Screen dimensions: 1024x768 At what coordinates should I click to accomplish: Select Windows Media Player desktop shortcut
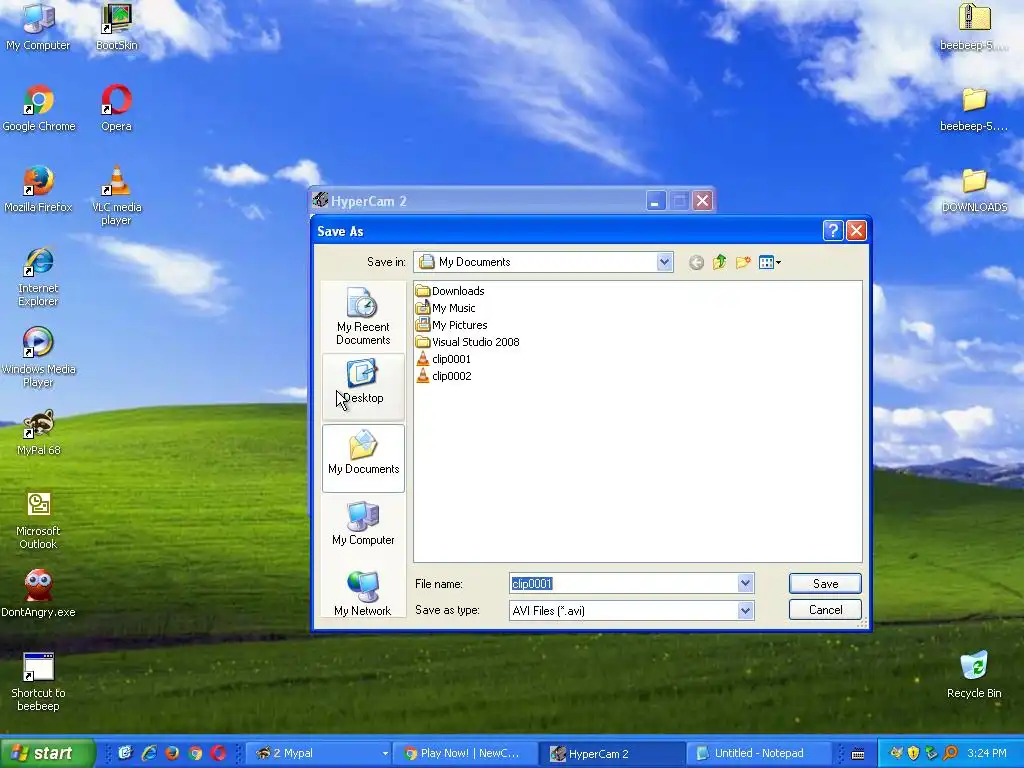point(38,358)
